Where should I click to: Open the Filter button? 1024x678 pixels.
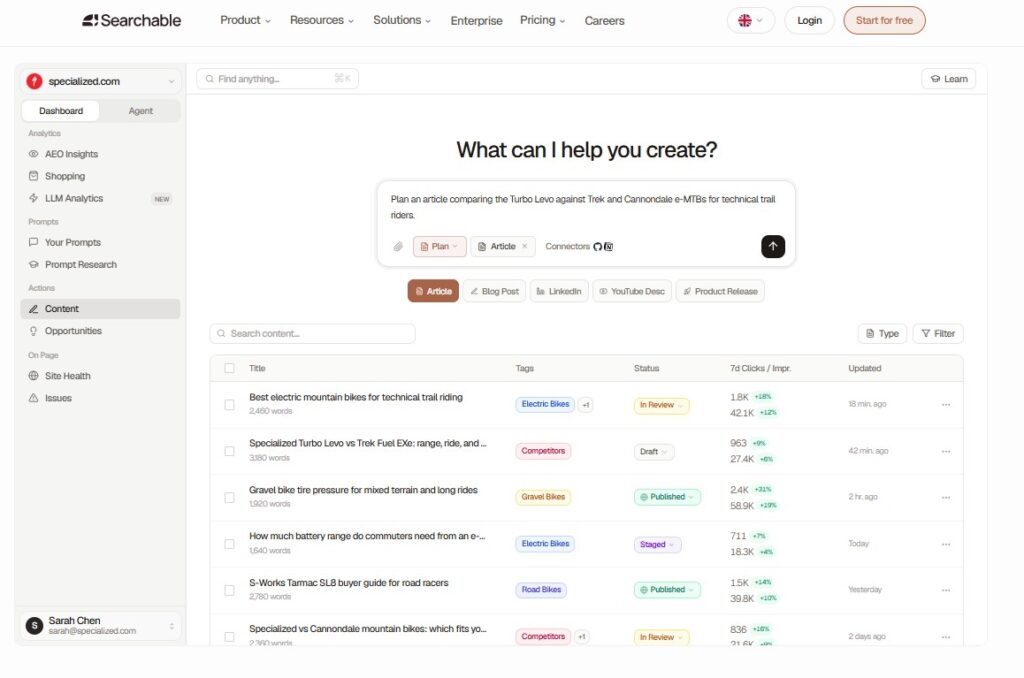pyautogui.click(x=938, y=334)
